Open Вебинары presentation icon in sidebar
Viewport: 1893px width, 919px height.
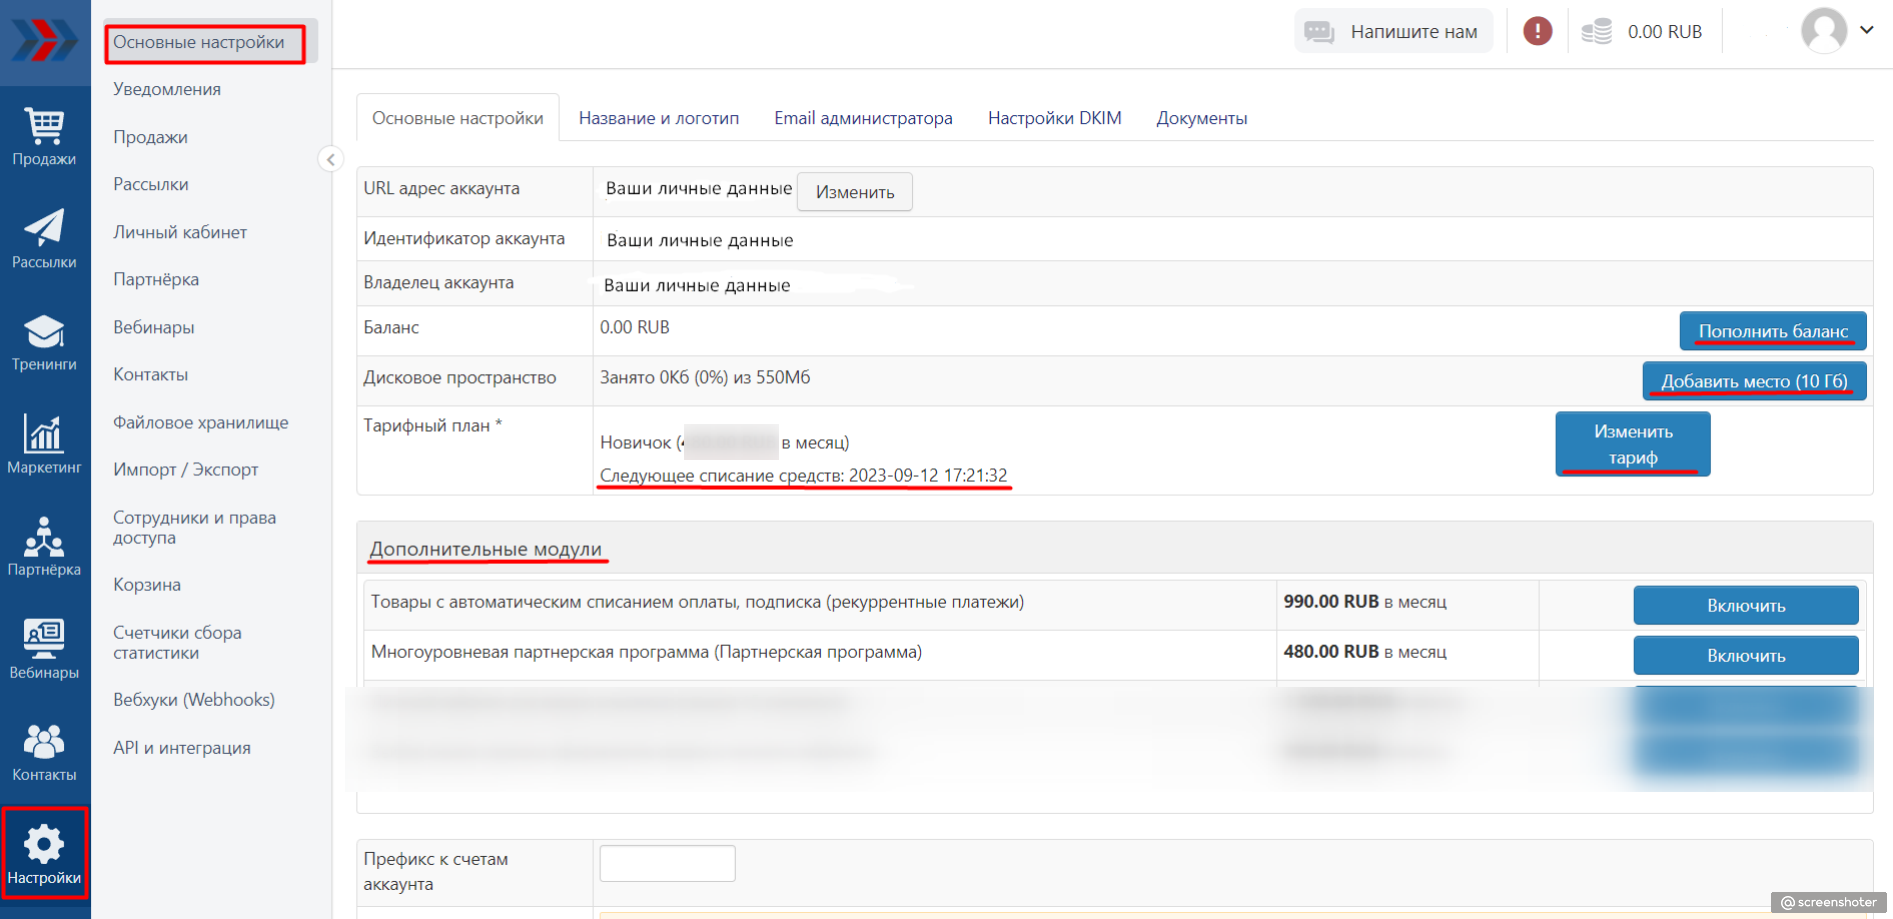44,639
